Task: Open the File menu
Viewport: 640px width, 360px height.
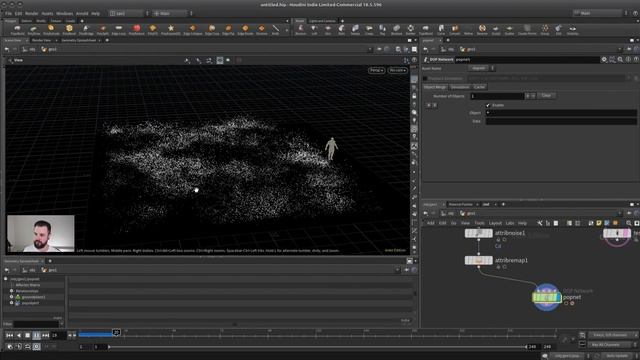Action: [8, 13]
